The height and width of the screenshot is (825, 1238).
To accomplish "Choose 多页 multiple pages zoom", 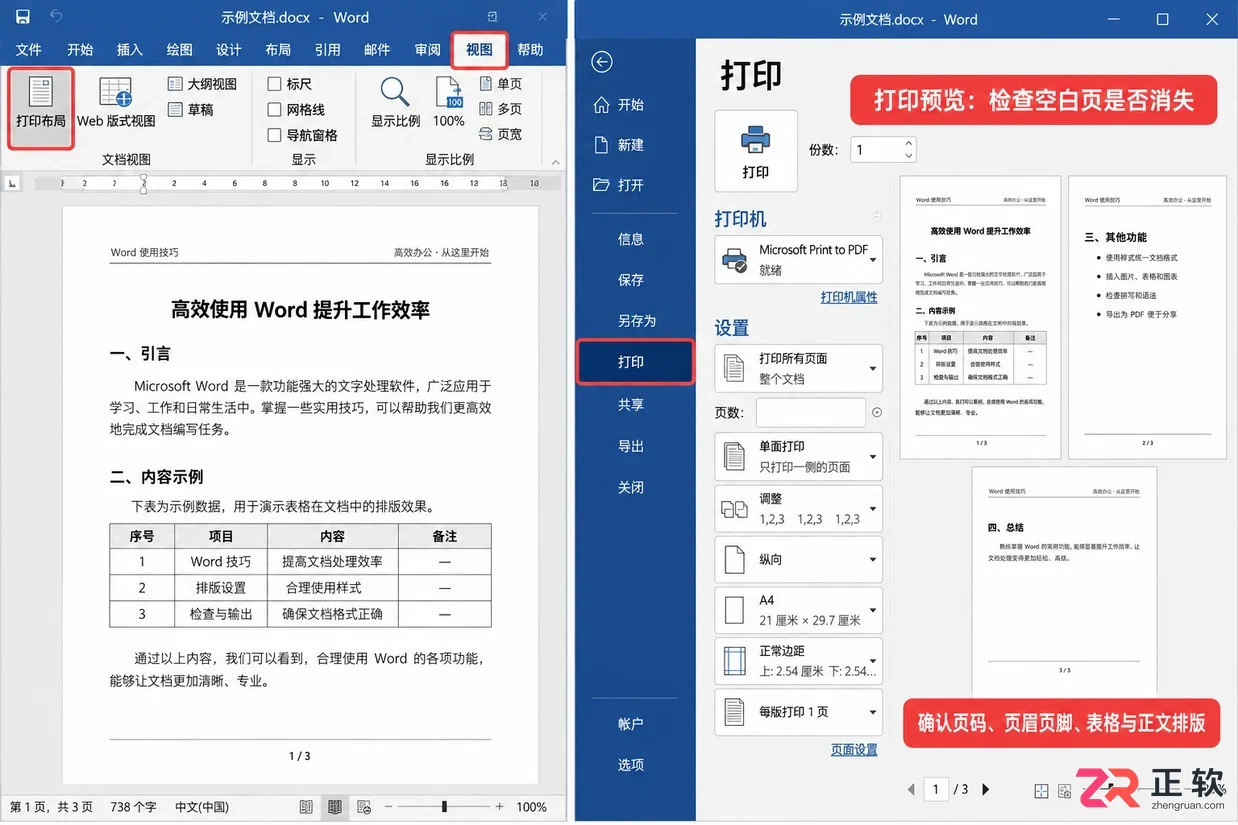I will click(501, 109).
